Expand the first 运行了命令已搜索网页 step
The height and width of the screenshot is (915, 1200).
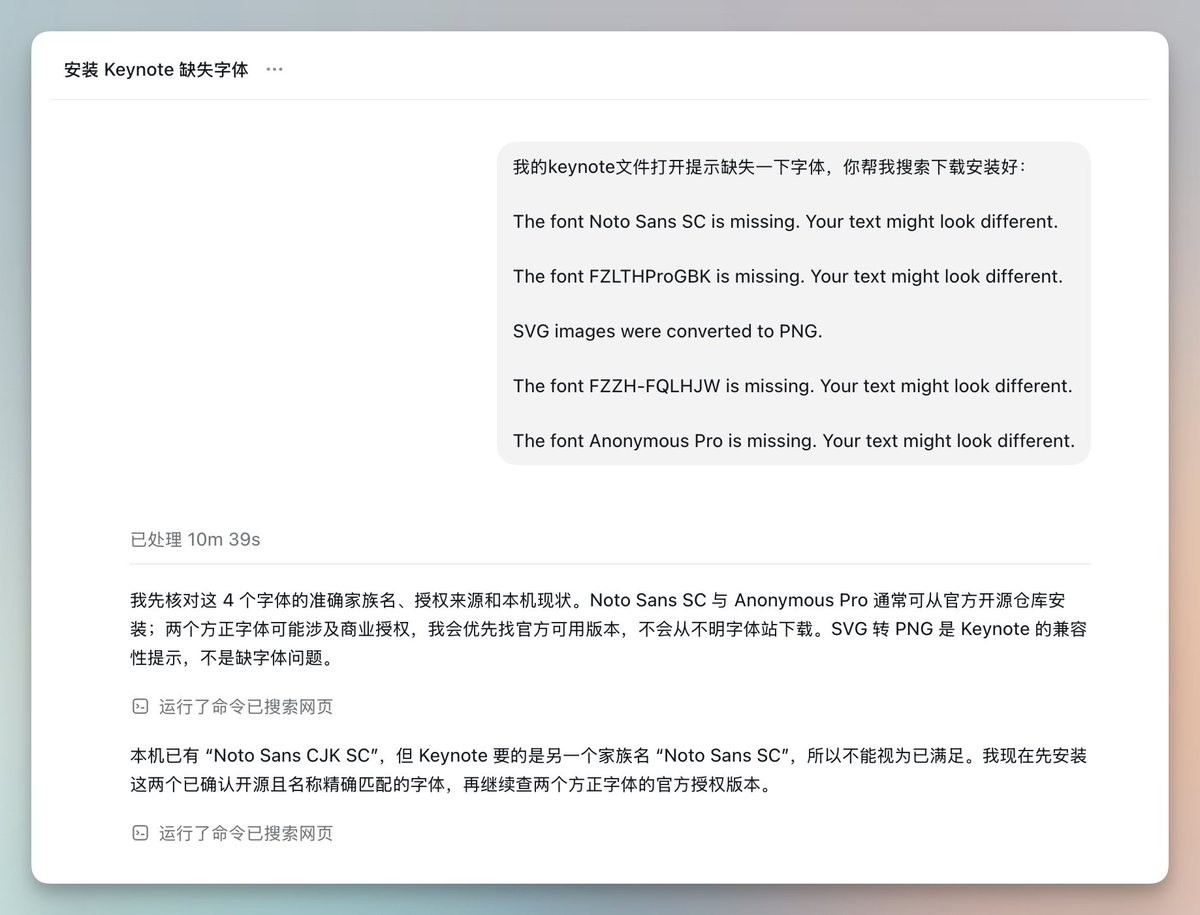(x=232, y=706)
